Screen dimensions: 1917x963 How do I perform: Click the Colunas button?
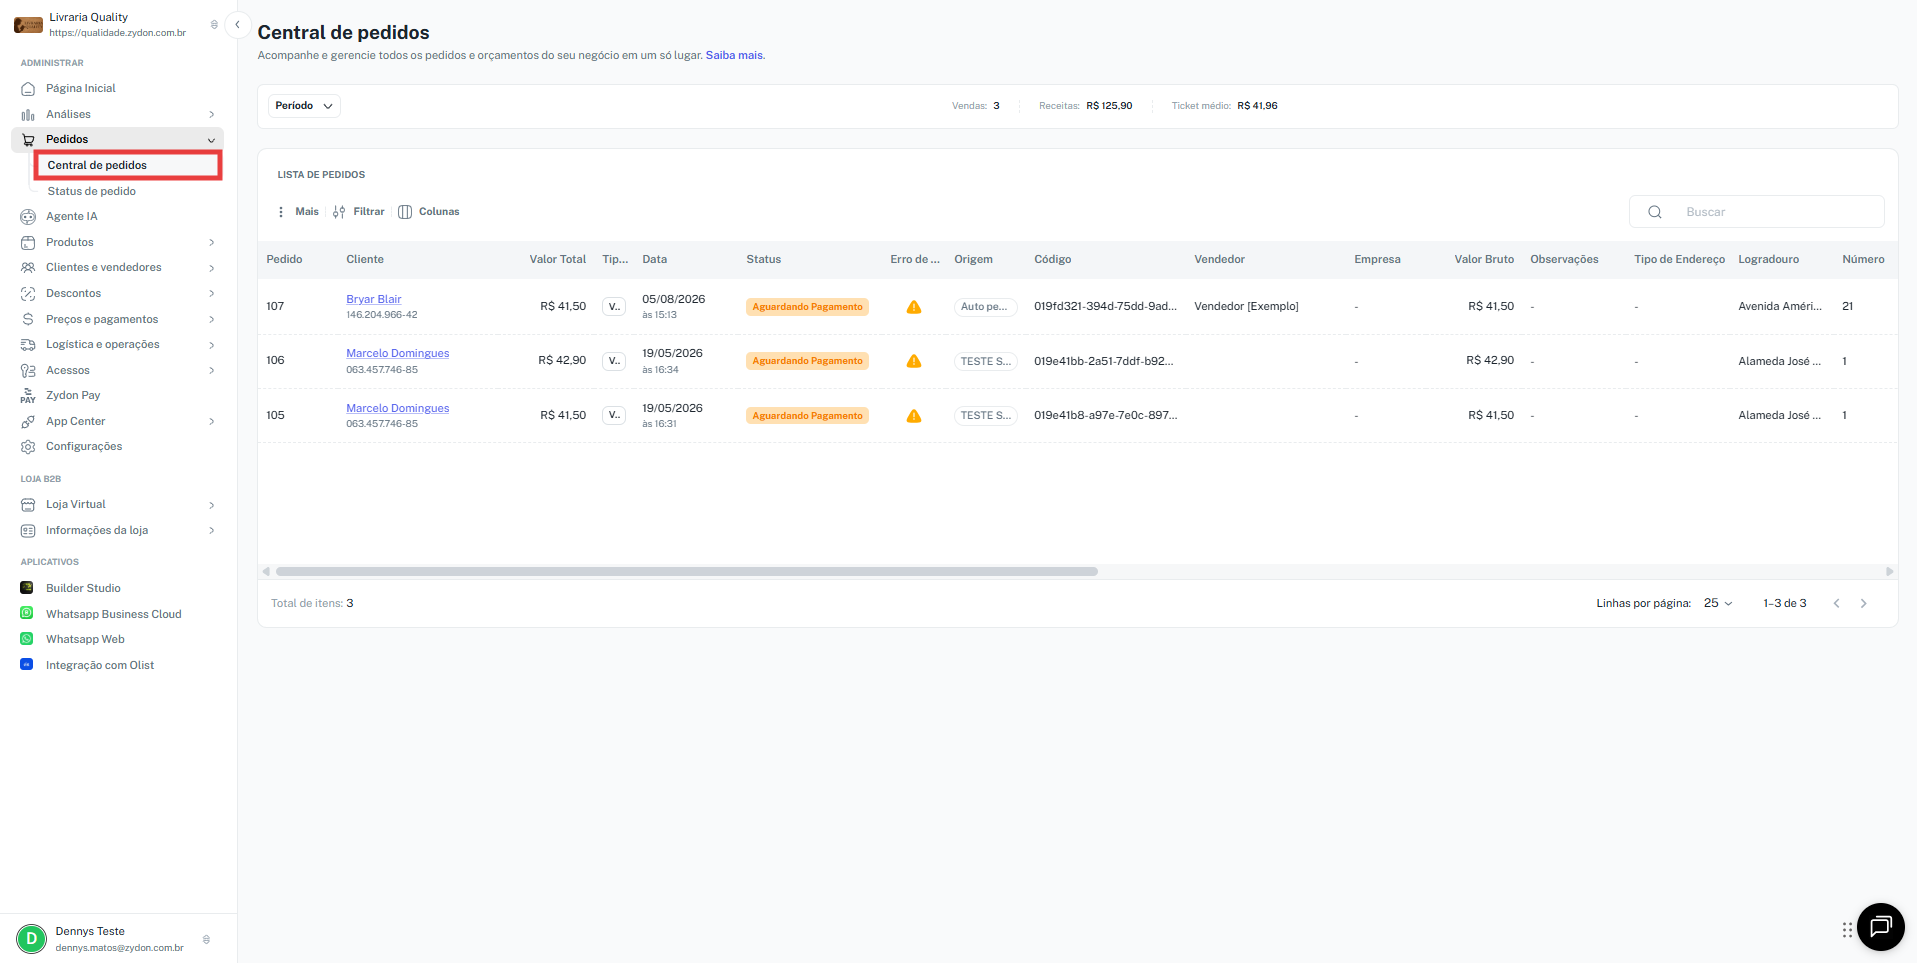429,212
